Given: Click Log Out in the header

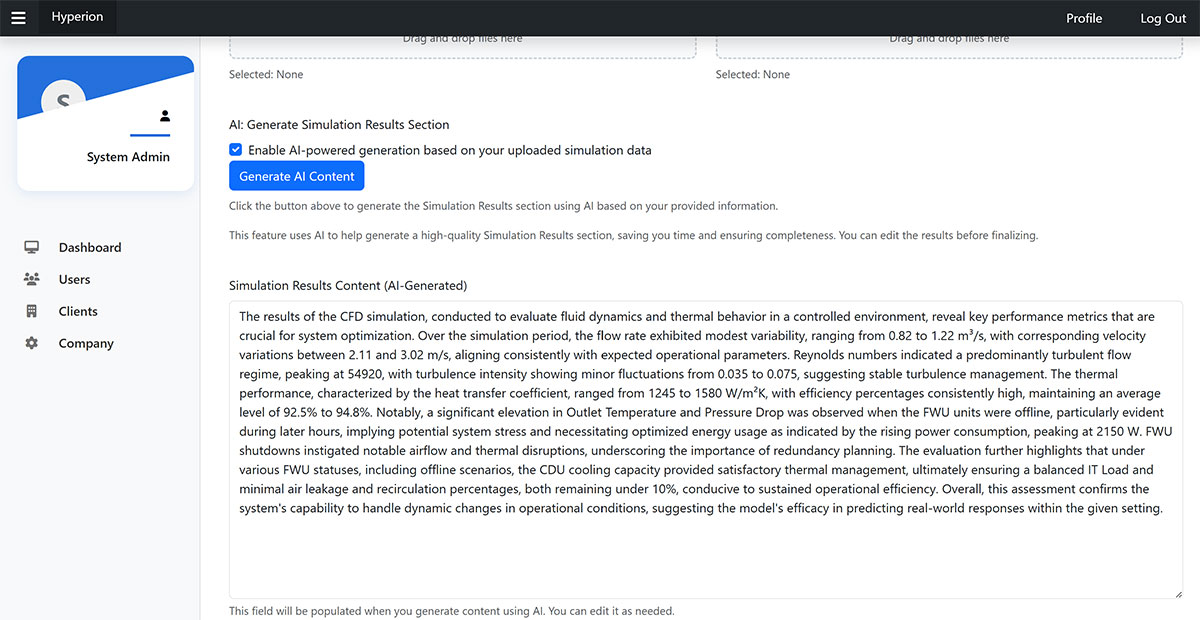Looking at the screenshot, I should pos(1163,18).
